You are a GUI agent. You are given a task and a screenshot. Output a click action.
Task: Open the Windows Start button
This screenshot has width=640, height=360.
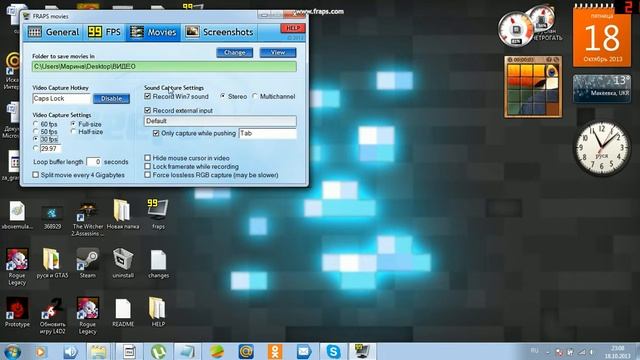tap(13, 351)
